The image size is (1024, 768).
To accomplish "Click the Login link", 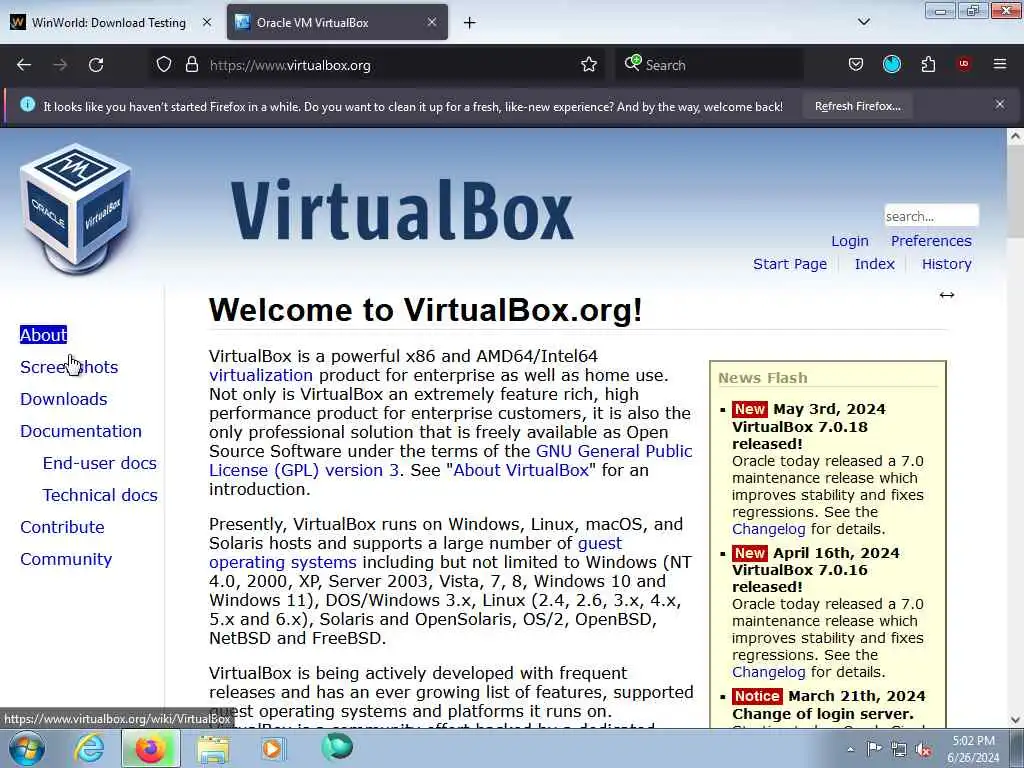I will [x=850, y=241].
